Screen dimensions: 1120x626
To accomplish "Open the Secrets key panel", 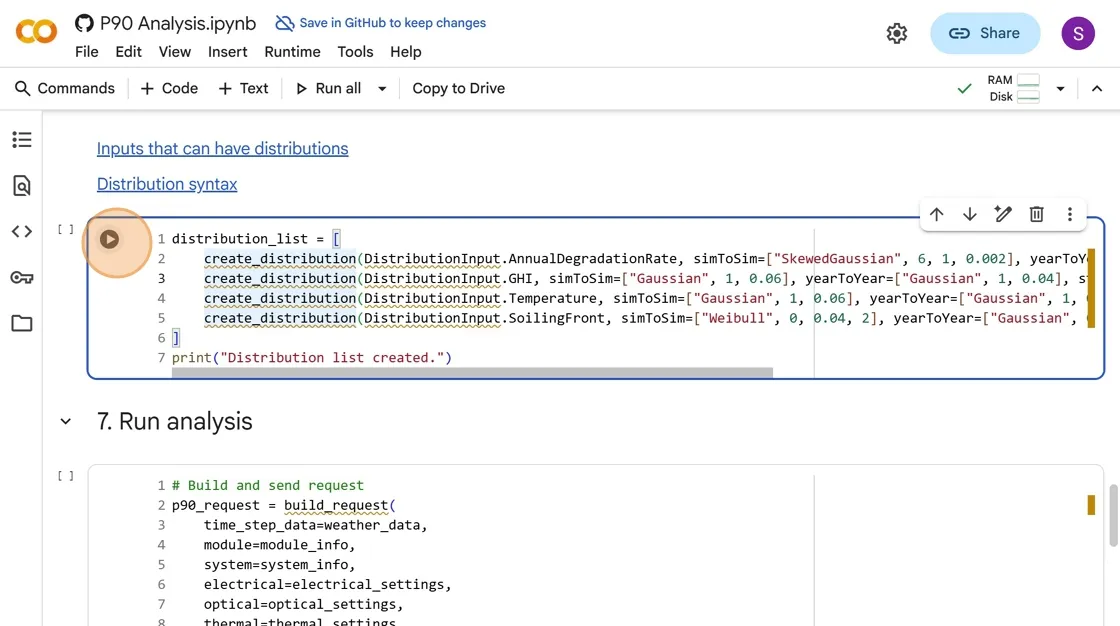I will (x=22, y=278).
